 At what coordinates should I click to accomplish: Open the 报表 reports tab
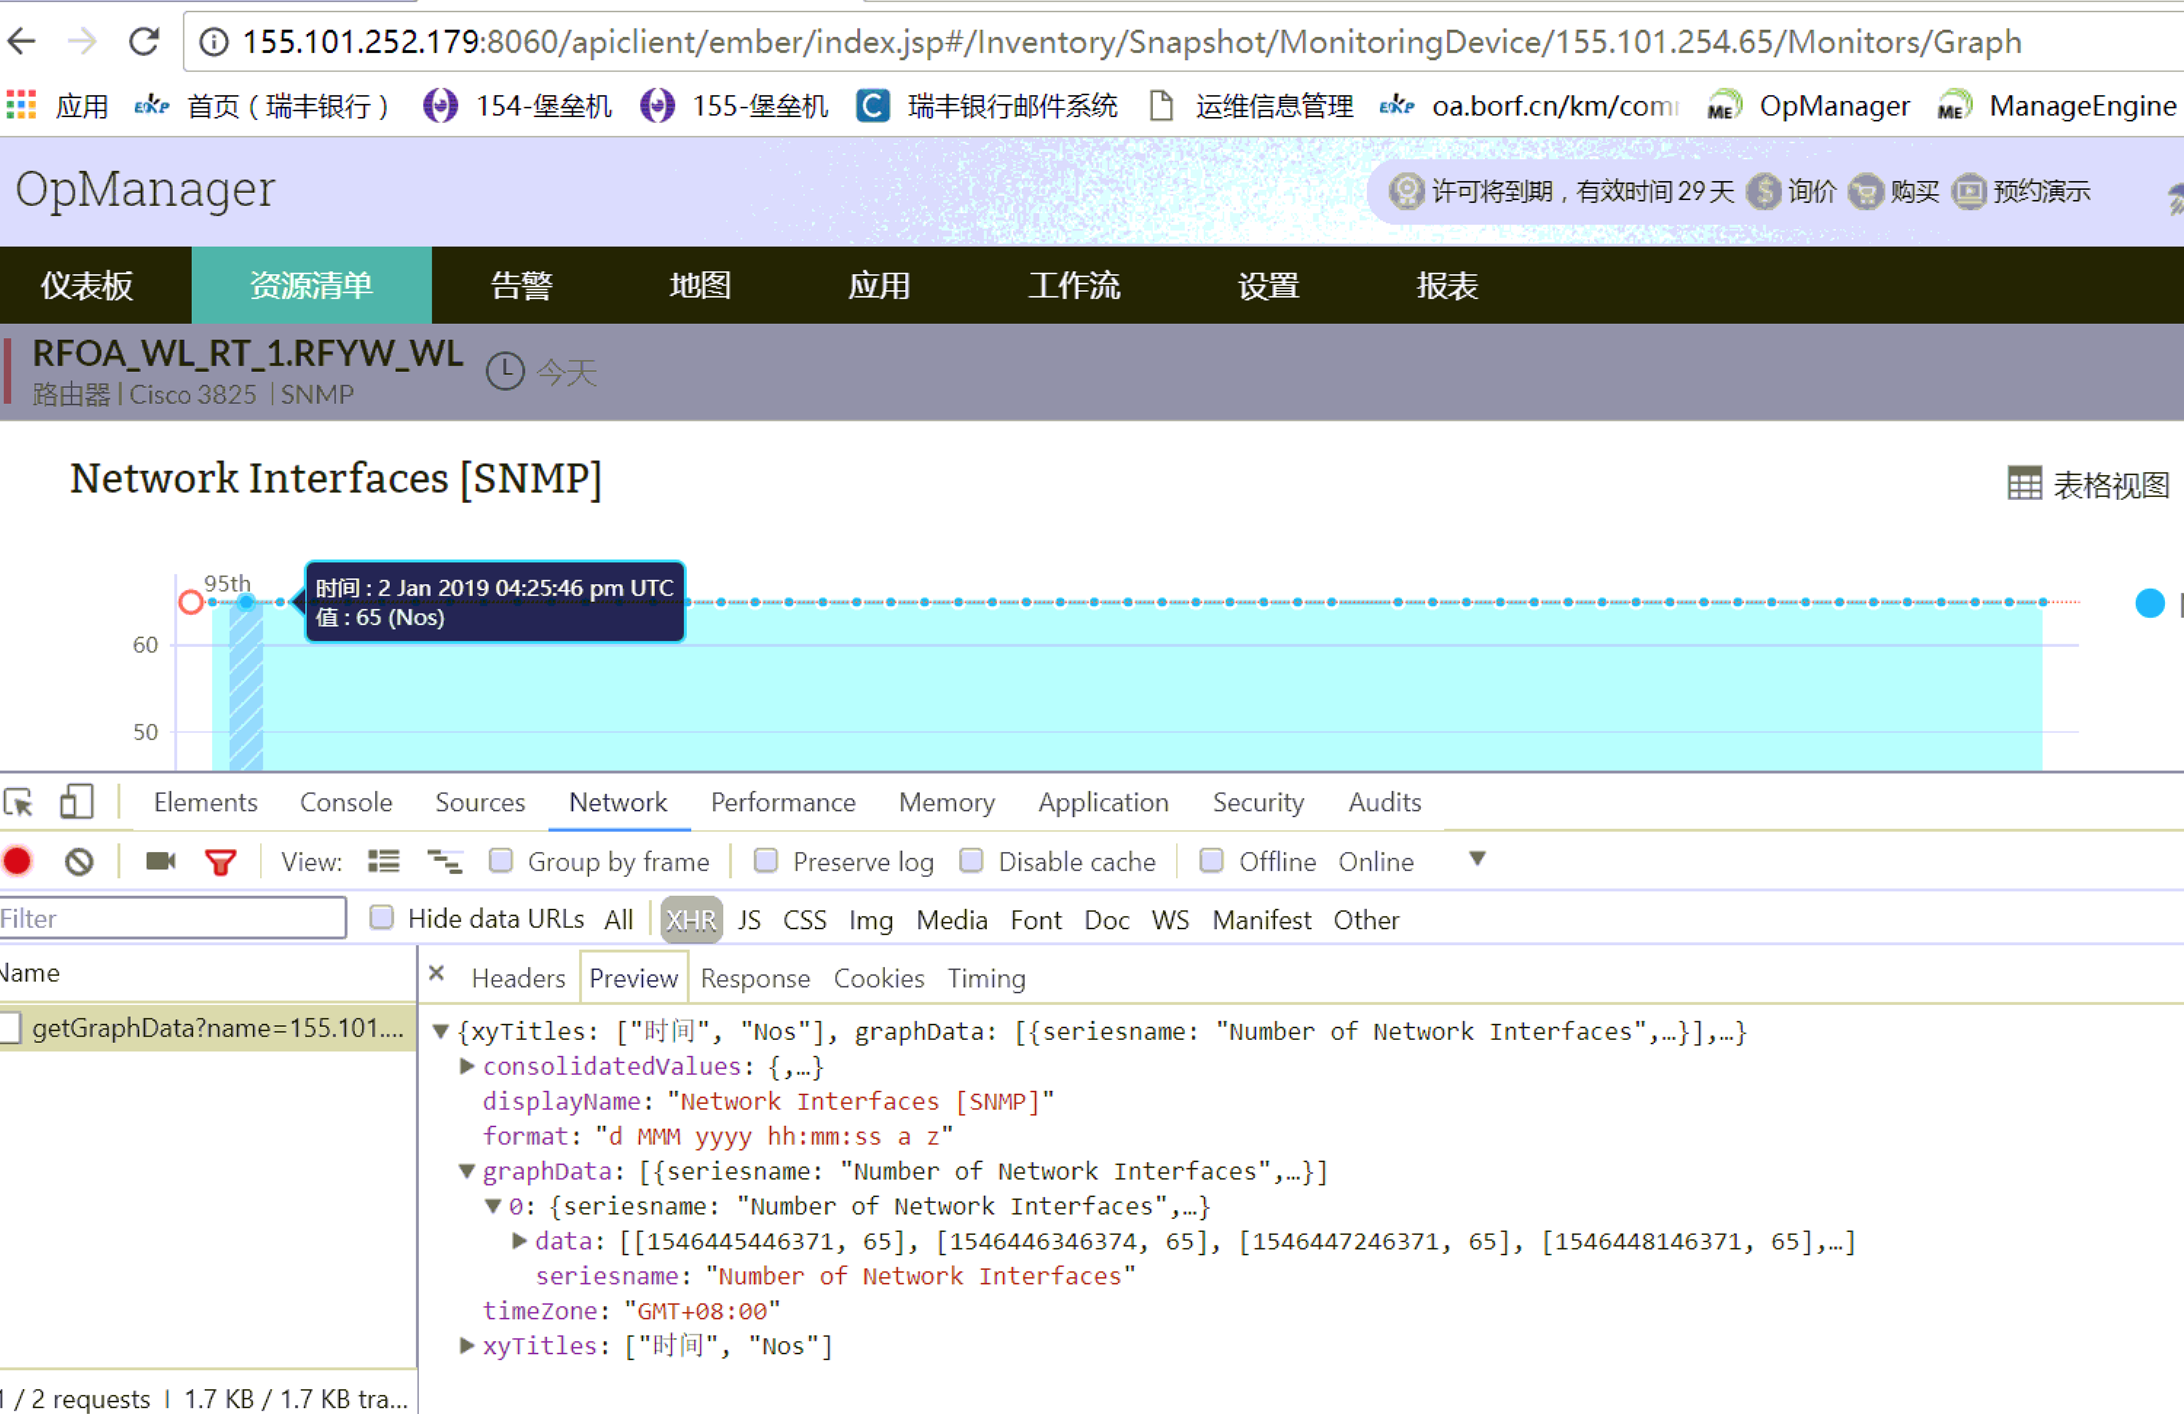tap(1447, 286)
